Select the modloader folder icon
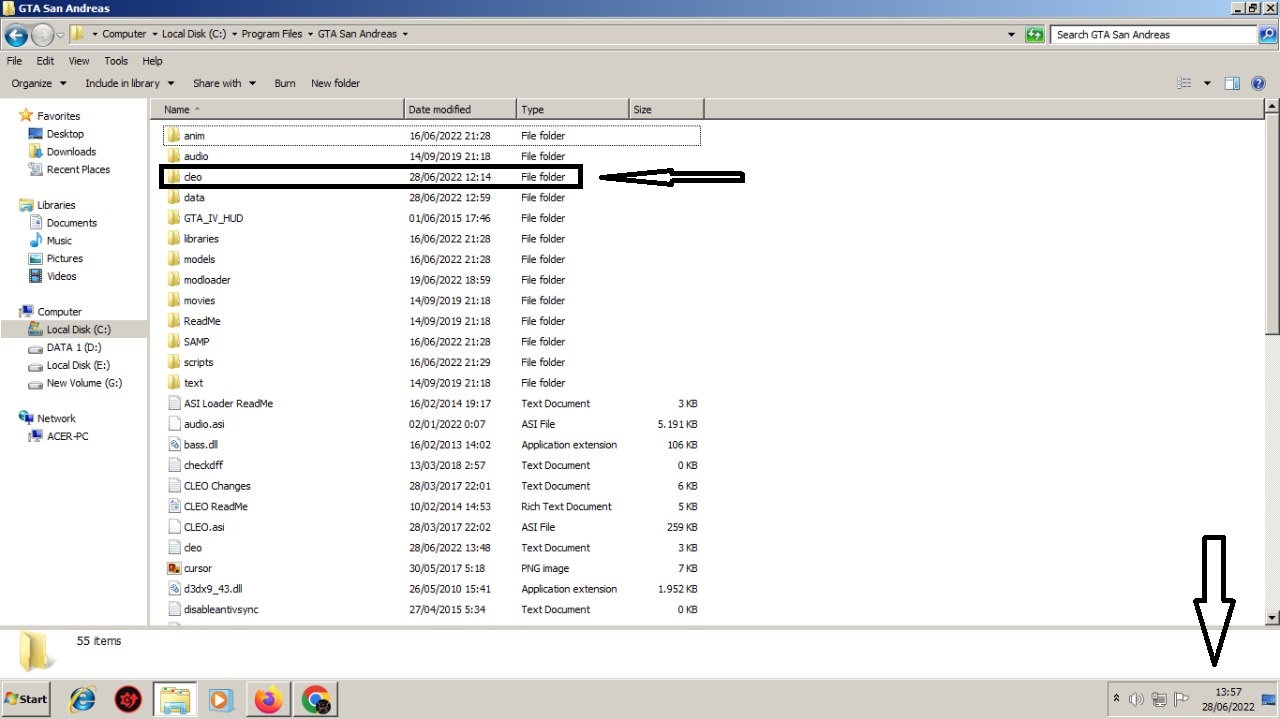 click(173, 280)
